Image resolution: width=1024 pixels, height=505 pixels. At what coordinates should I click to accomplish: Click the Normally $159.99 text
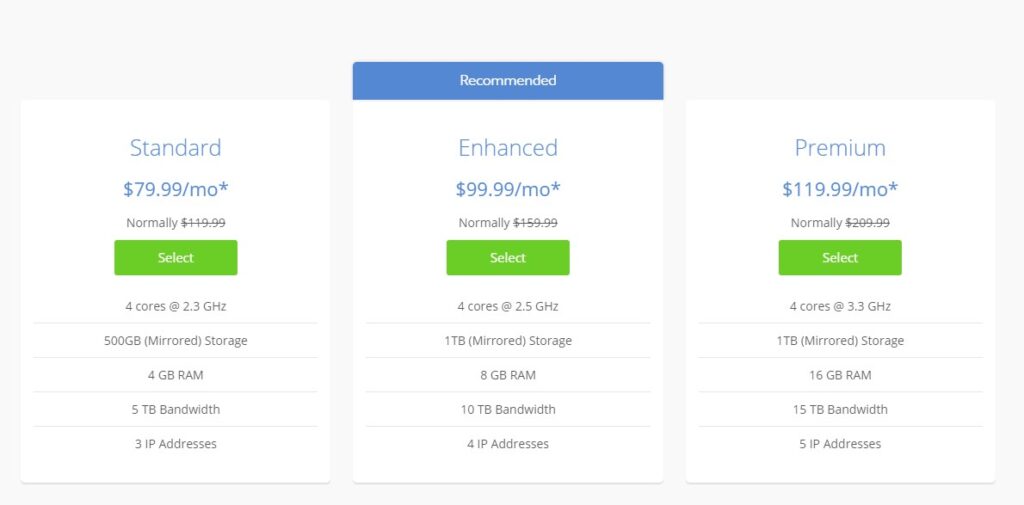tap(508, 223)
